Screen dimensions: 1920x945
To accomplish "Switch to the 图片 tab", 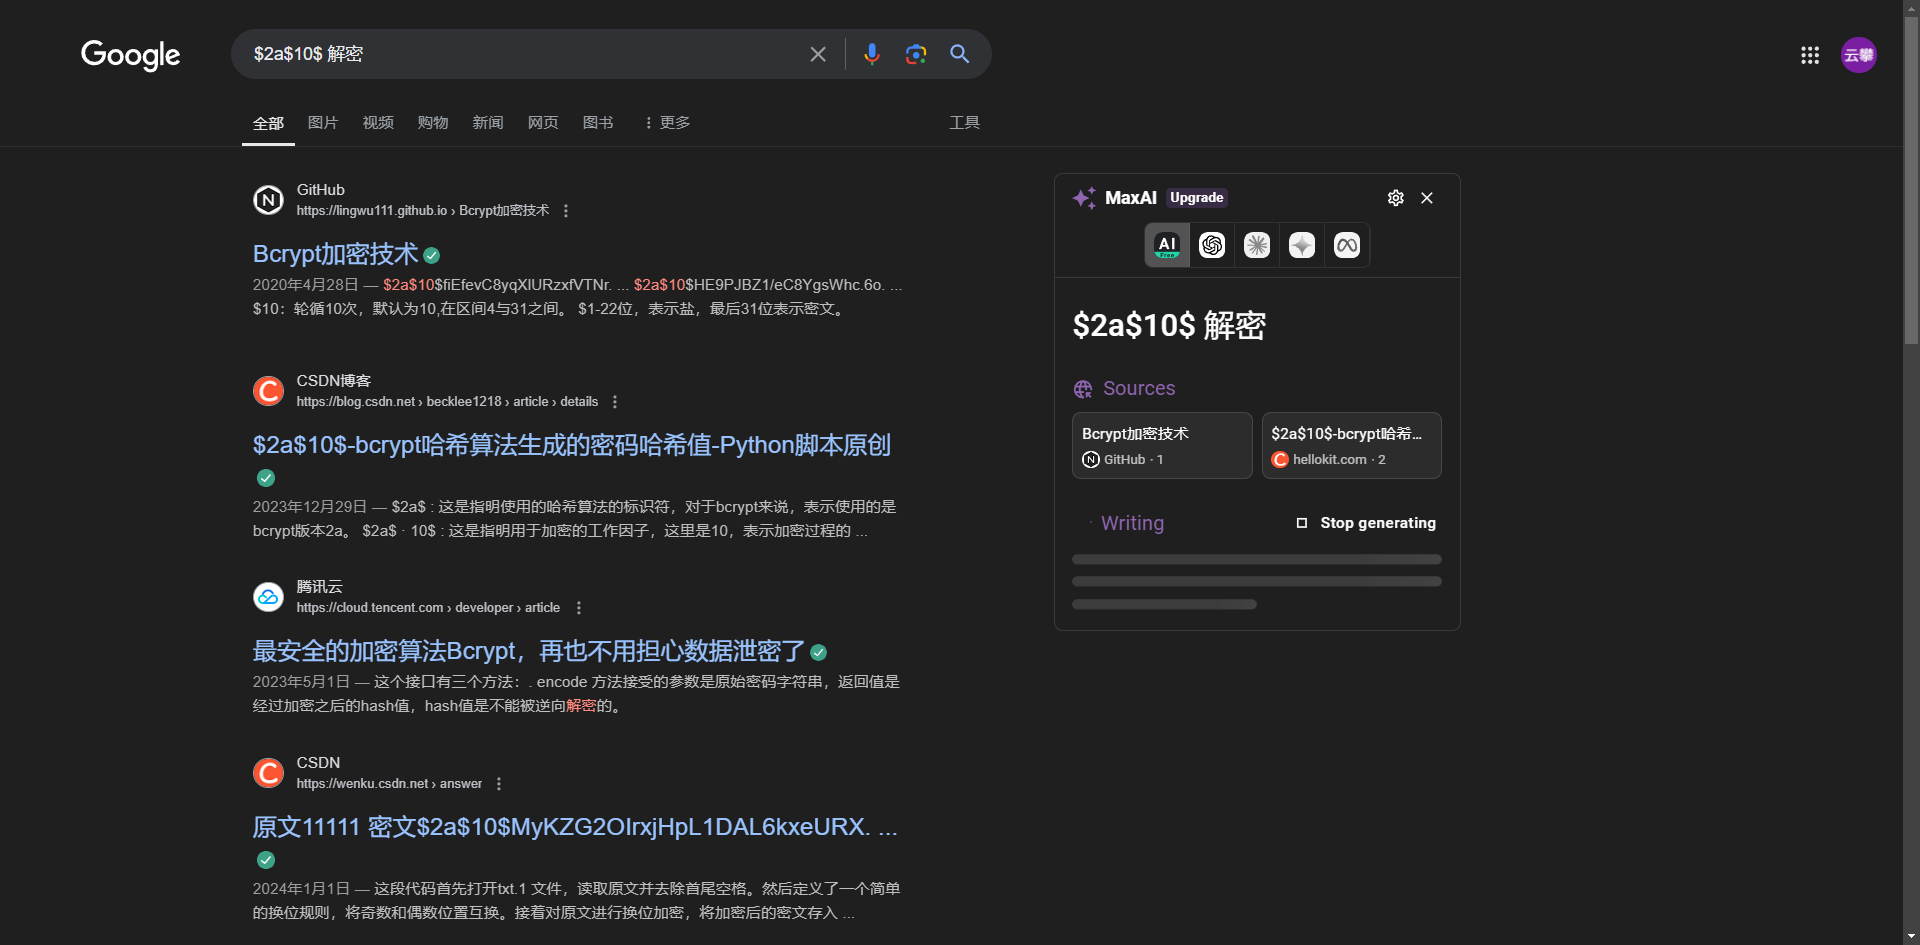I will pos(323,123).
